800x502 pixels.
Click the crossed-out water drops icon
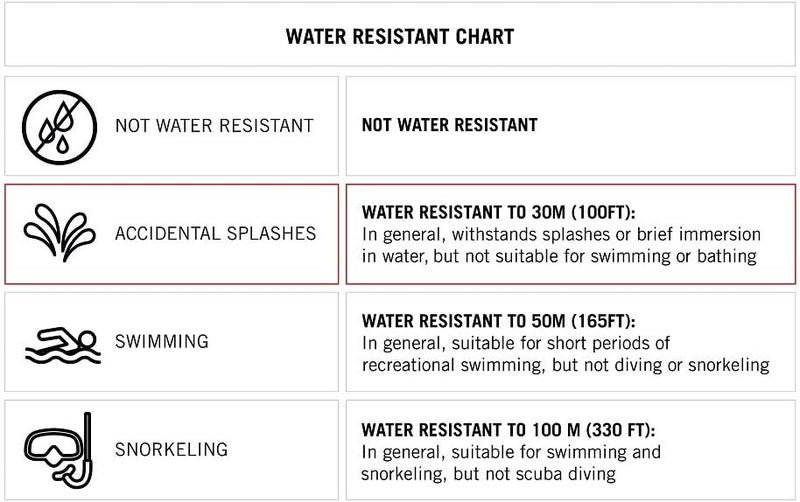pyautogui.click(x=59, y=127)
